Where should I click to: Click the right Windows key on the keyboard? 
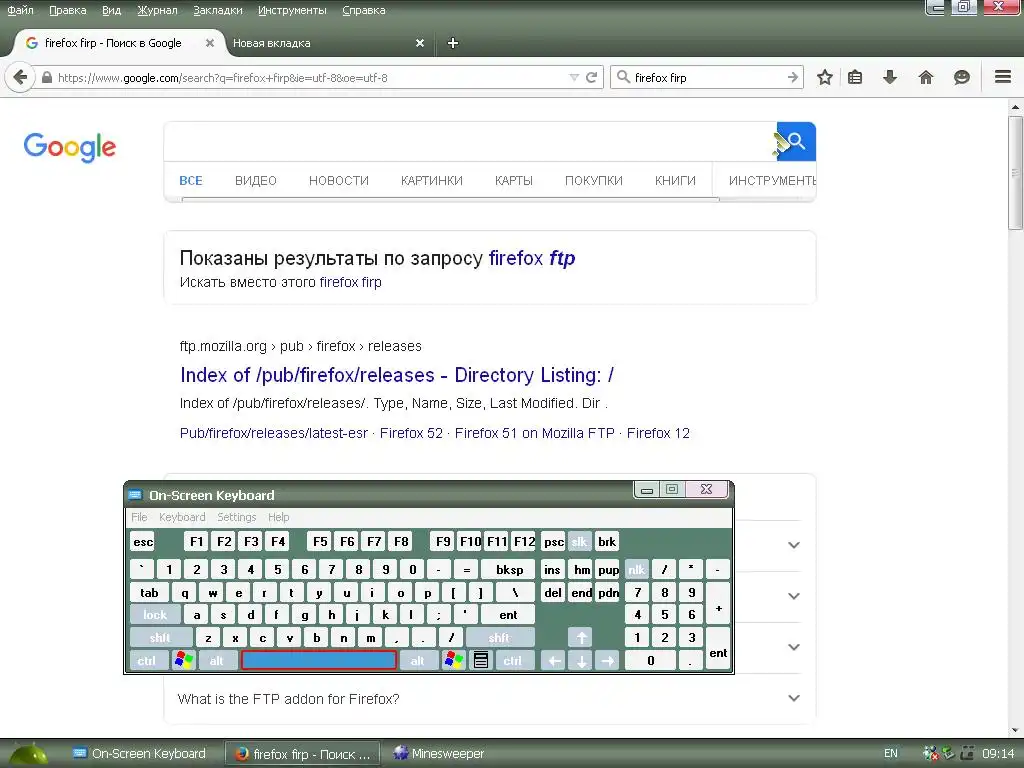click(x=454, y=660)
